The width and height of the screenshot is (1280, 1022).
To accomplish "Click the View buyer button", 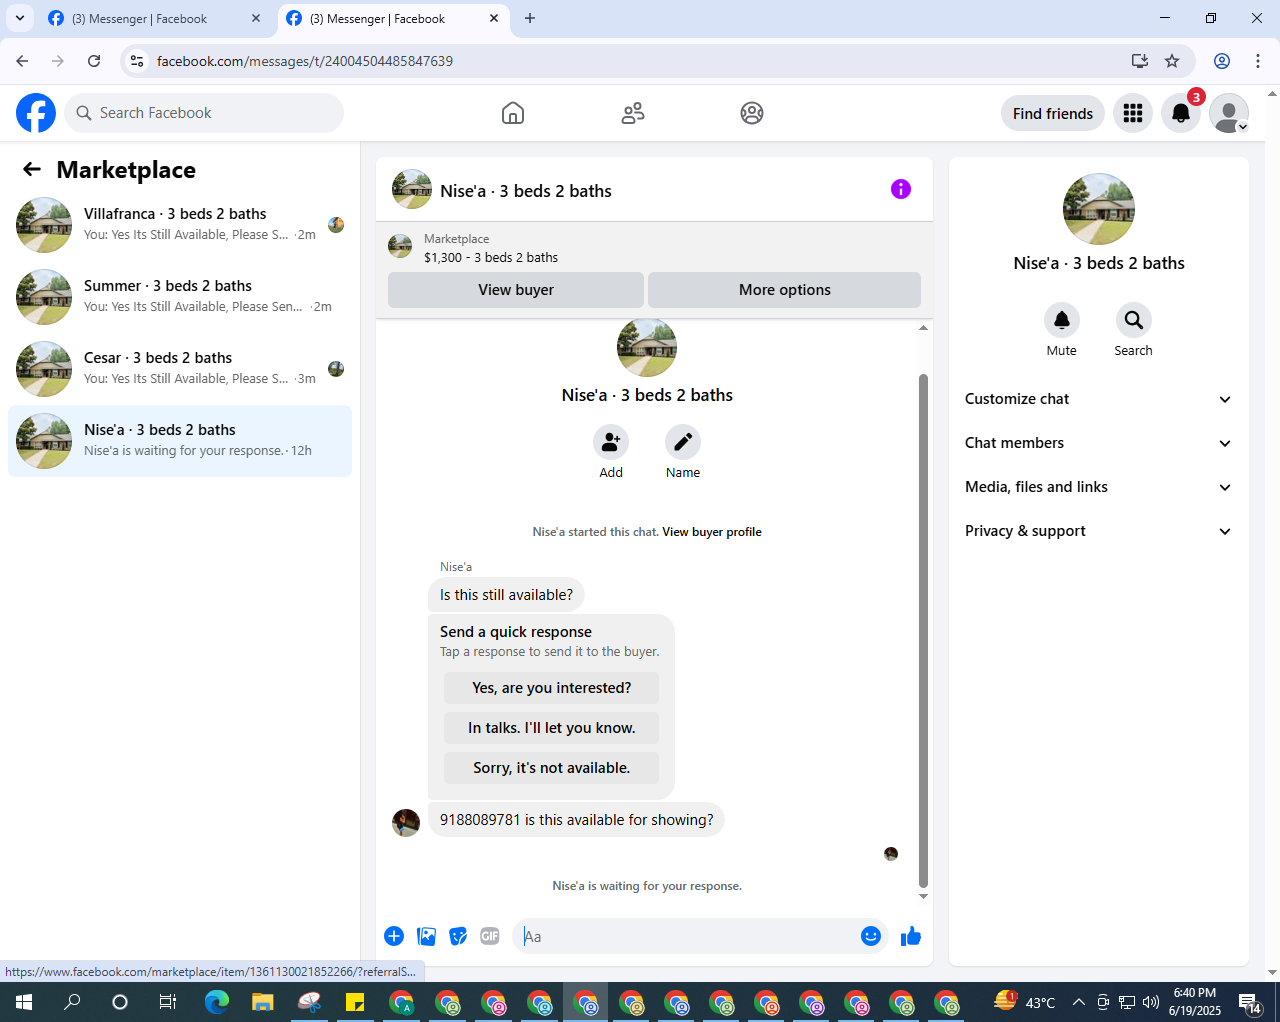I will pyautogui.click(x=516, y=290).
